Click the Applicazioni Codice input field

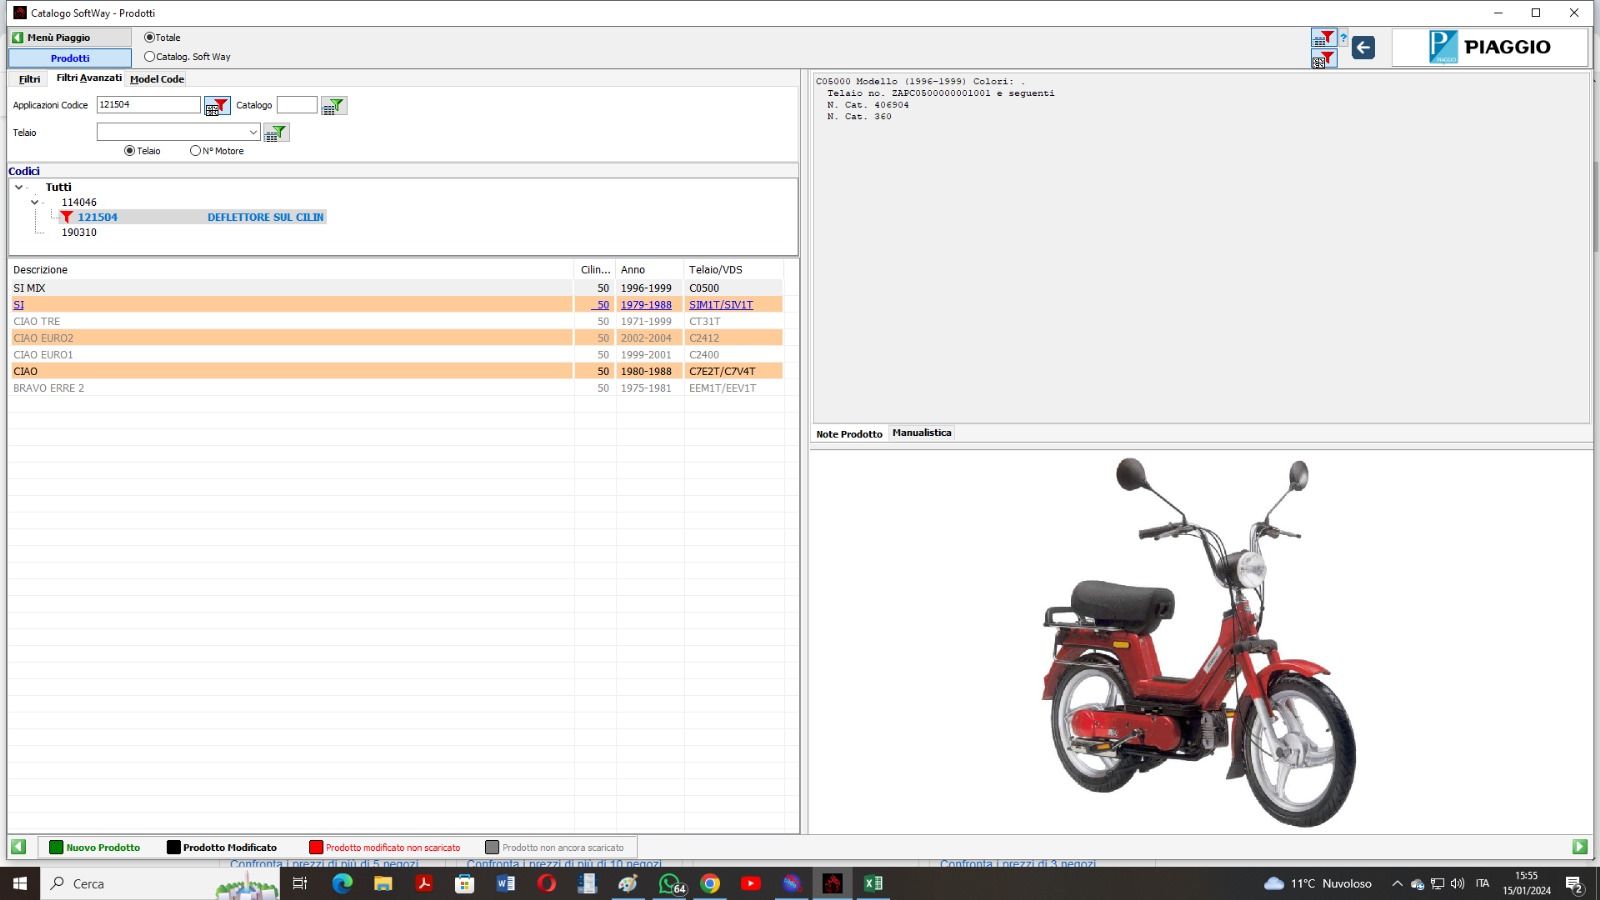tap(148, 105)
